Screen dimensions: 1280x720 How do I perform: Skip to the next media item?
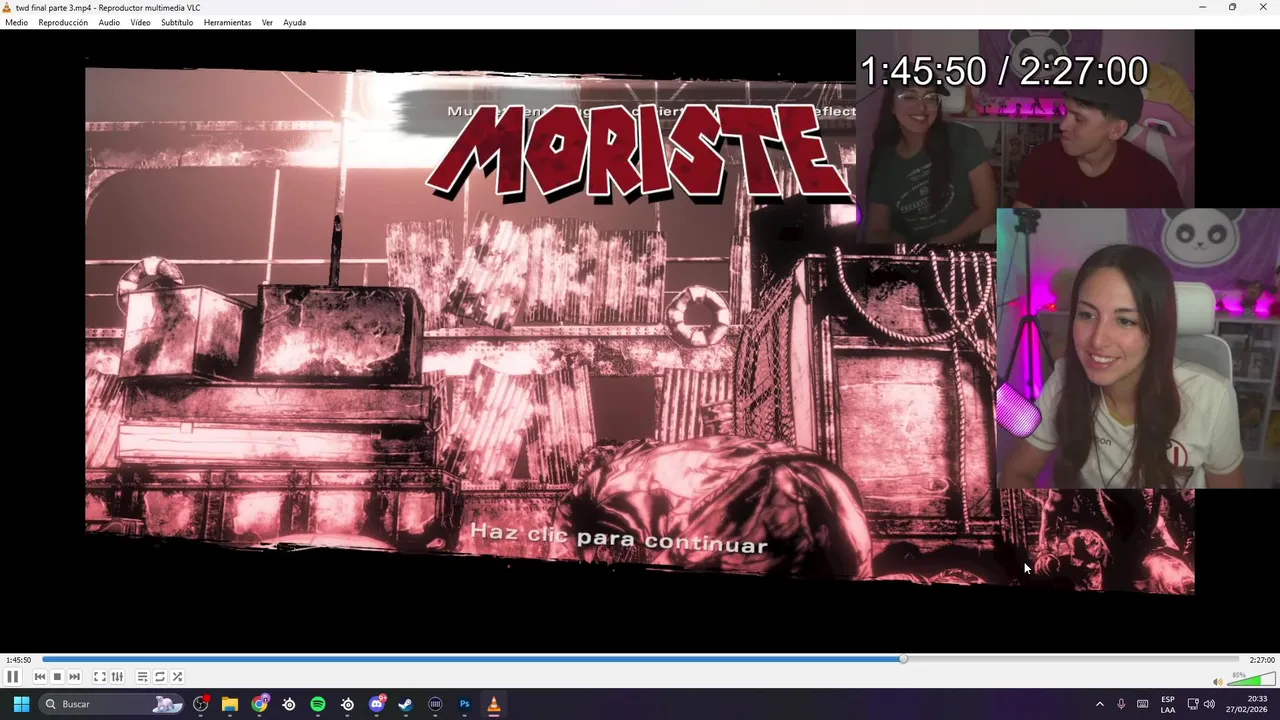(x=74, y=677)
